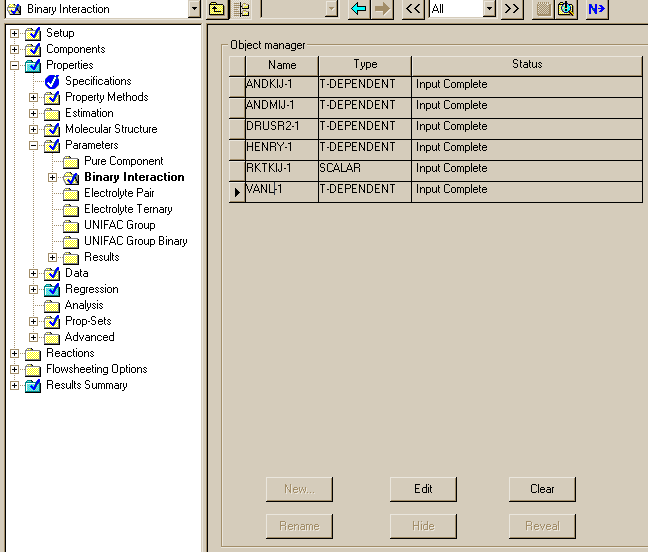Select the Electrolyte Ternary tree item

click(128, 209)
